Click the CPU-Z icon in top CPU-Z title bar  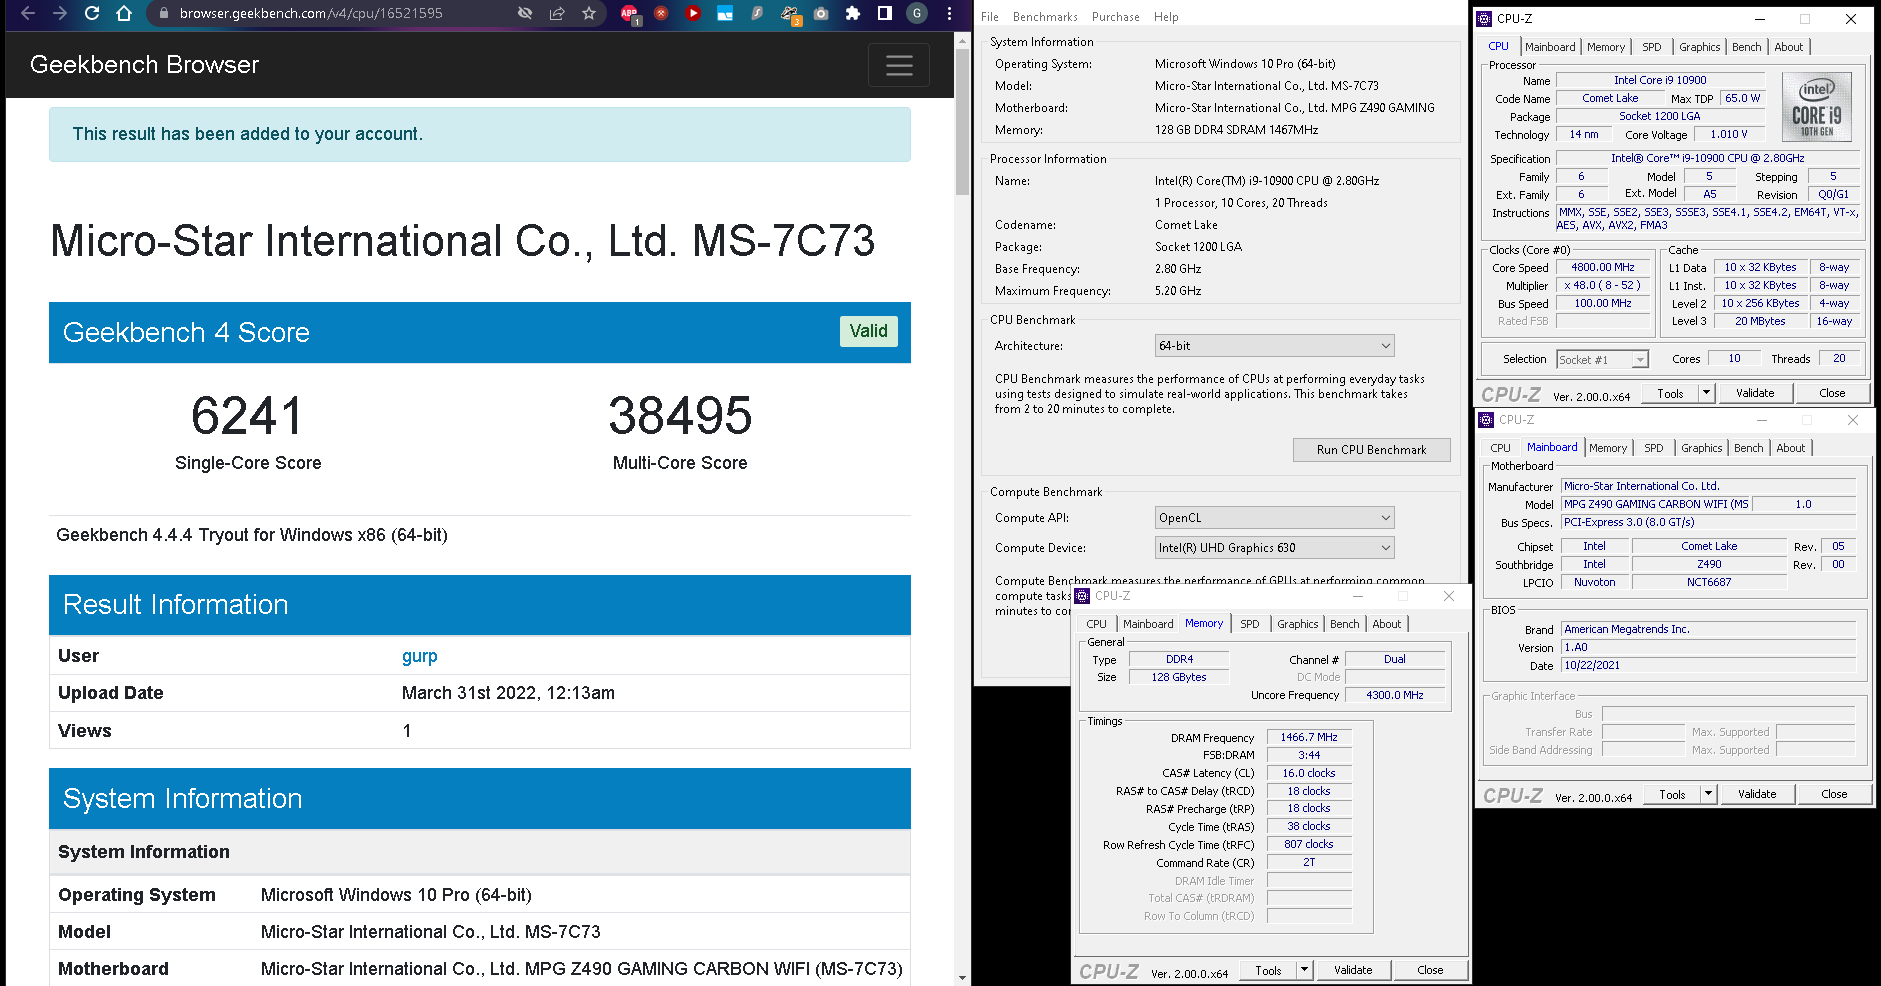pyautogui.click(x=1485, y=18)
